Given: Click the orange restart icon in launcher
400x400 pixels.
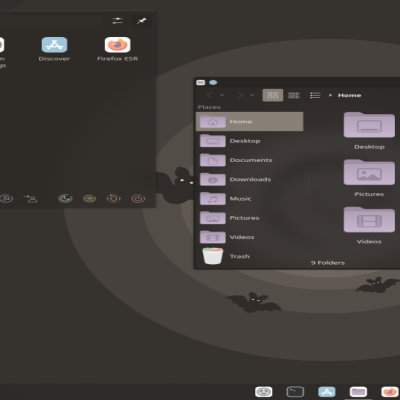Looking at the screenshot, I should pyautogui.click(x=114, y=199).
